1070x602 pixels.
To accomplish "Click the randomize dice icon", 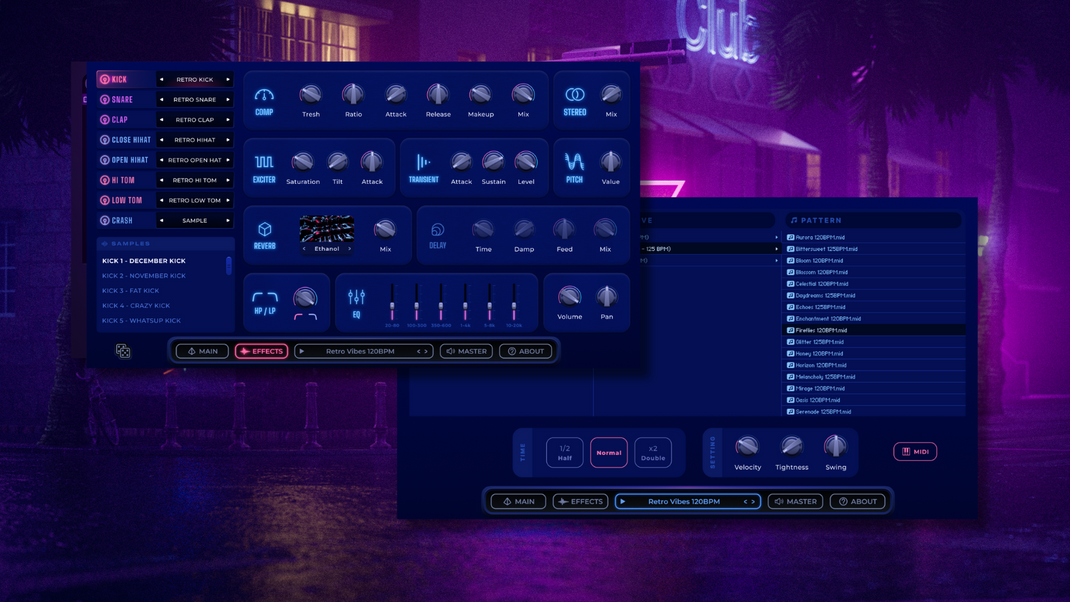I will [x=123, y=351].
